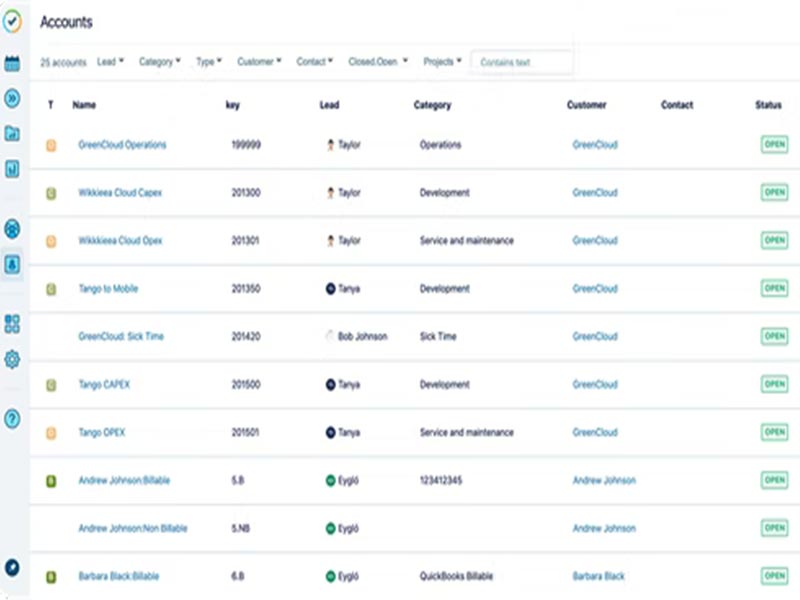The height and width of the screenshot is (600, 800).
Task: Toggle the OPEN status badge for GreenCloud Operations
Action: click(773, 144)
